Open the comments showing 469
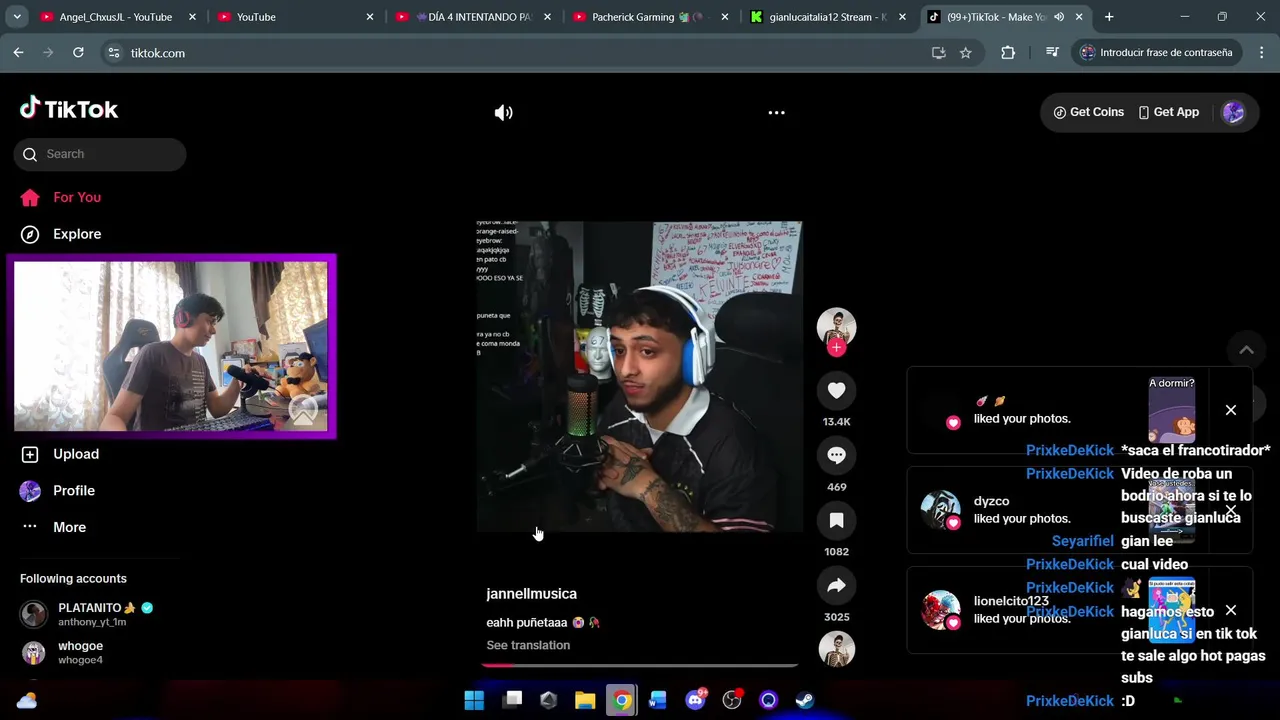1280x720 pixels. 836,456
